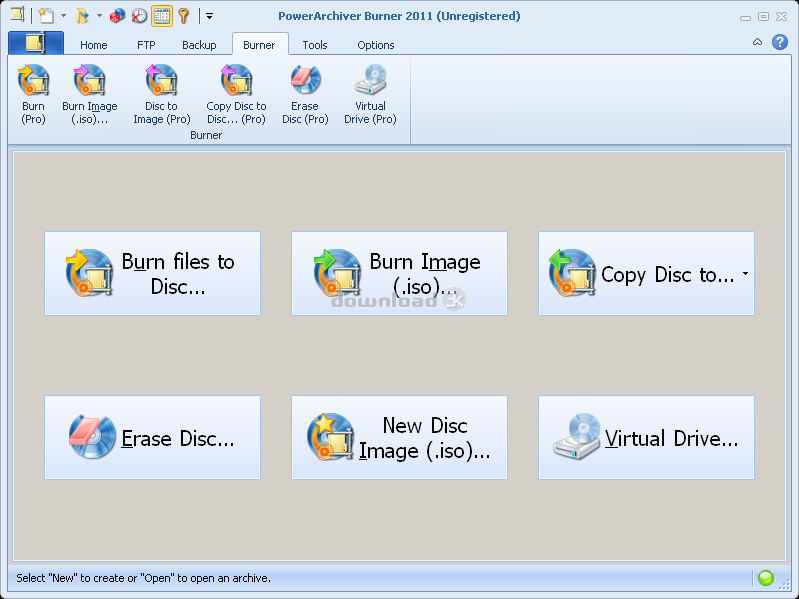Click the Burn files to Disc... button
Screen dimensions: 799x599
(152, 274)
